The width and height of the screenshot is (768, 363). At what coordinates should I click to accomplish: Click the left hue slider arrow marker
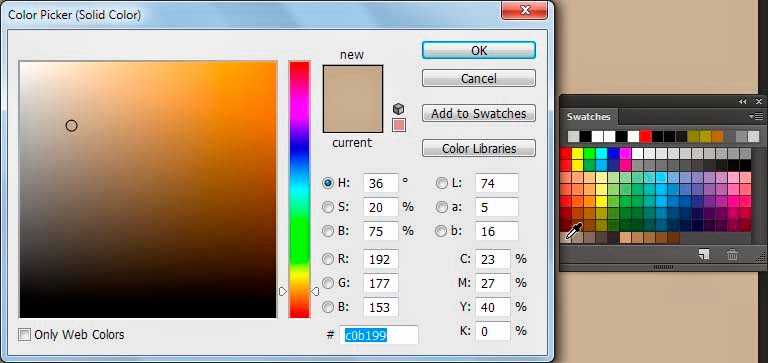point(283,291)
